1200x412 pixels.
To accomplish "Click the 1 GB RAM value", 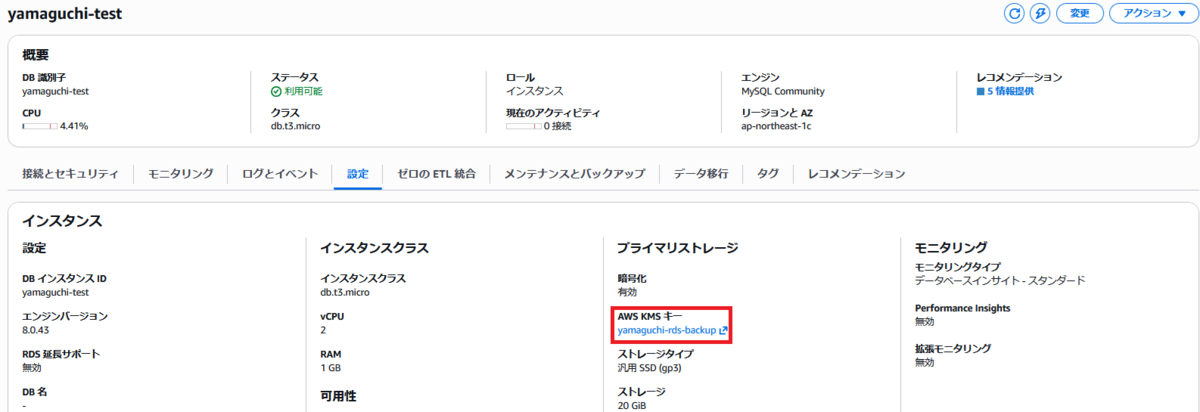I will [x=331, y=368].
